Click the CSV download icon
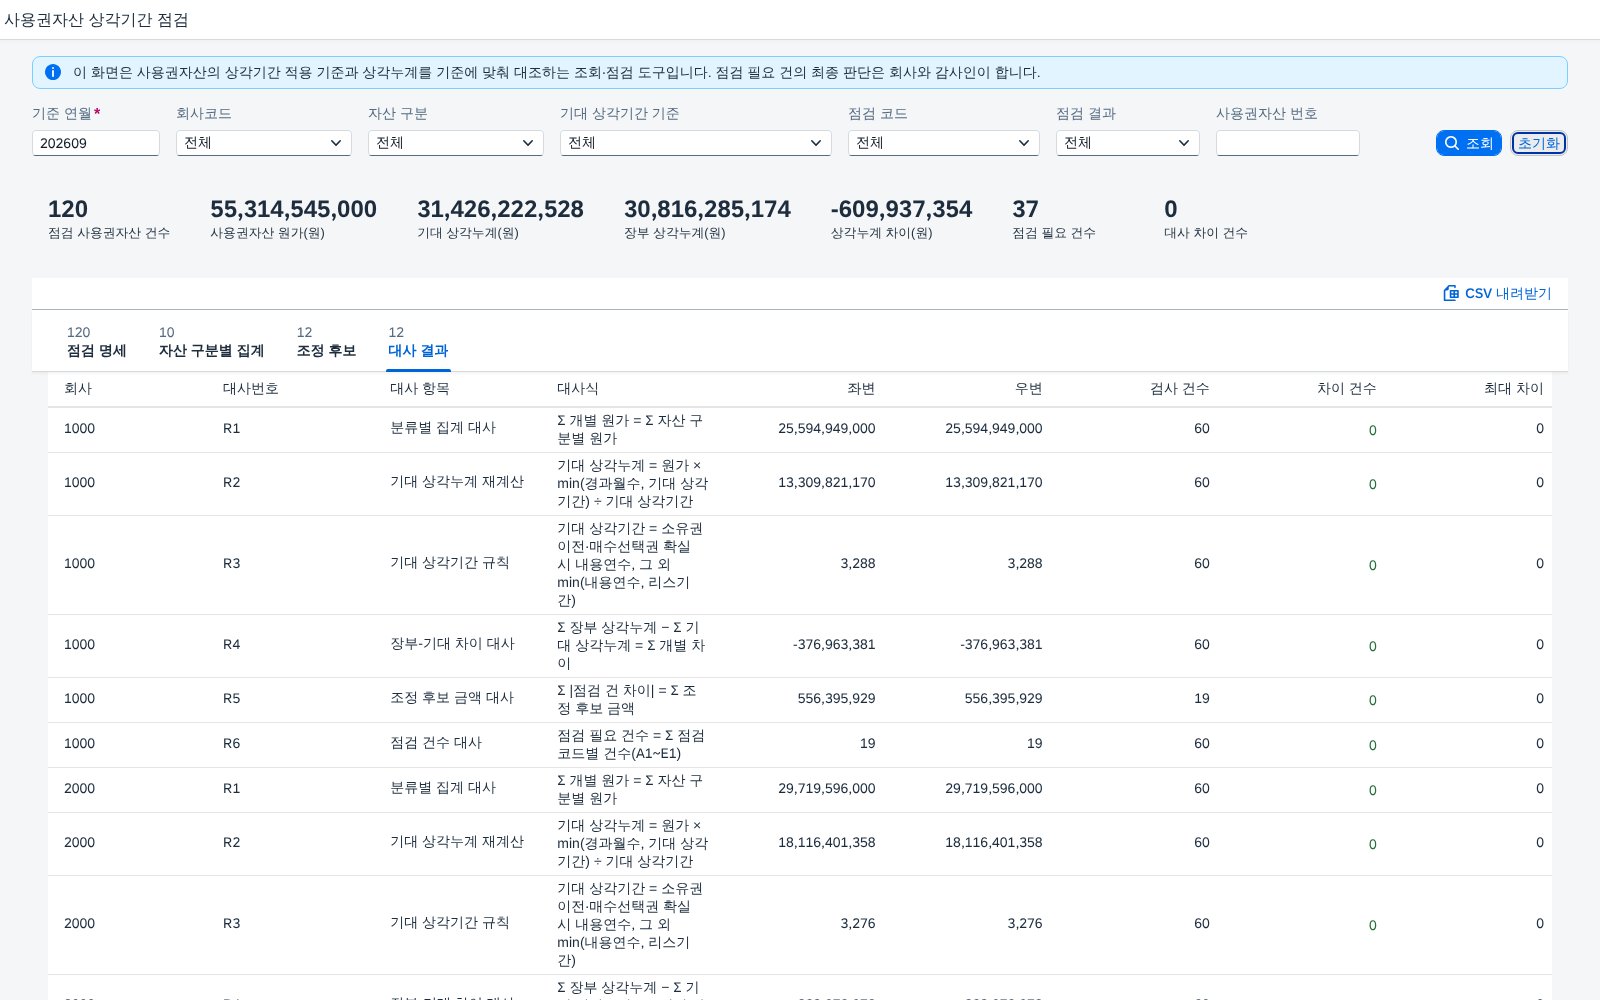 (x=1451, y=293)
